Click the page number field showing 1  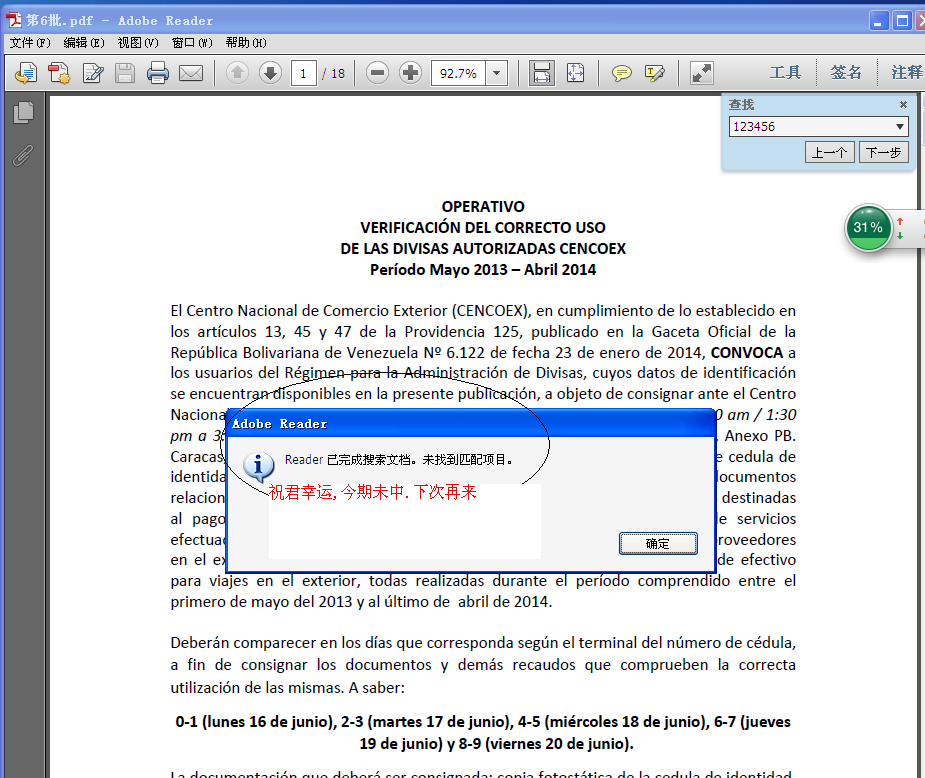coord(303,74)
